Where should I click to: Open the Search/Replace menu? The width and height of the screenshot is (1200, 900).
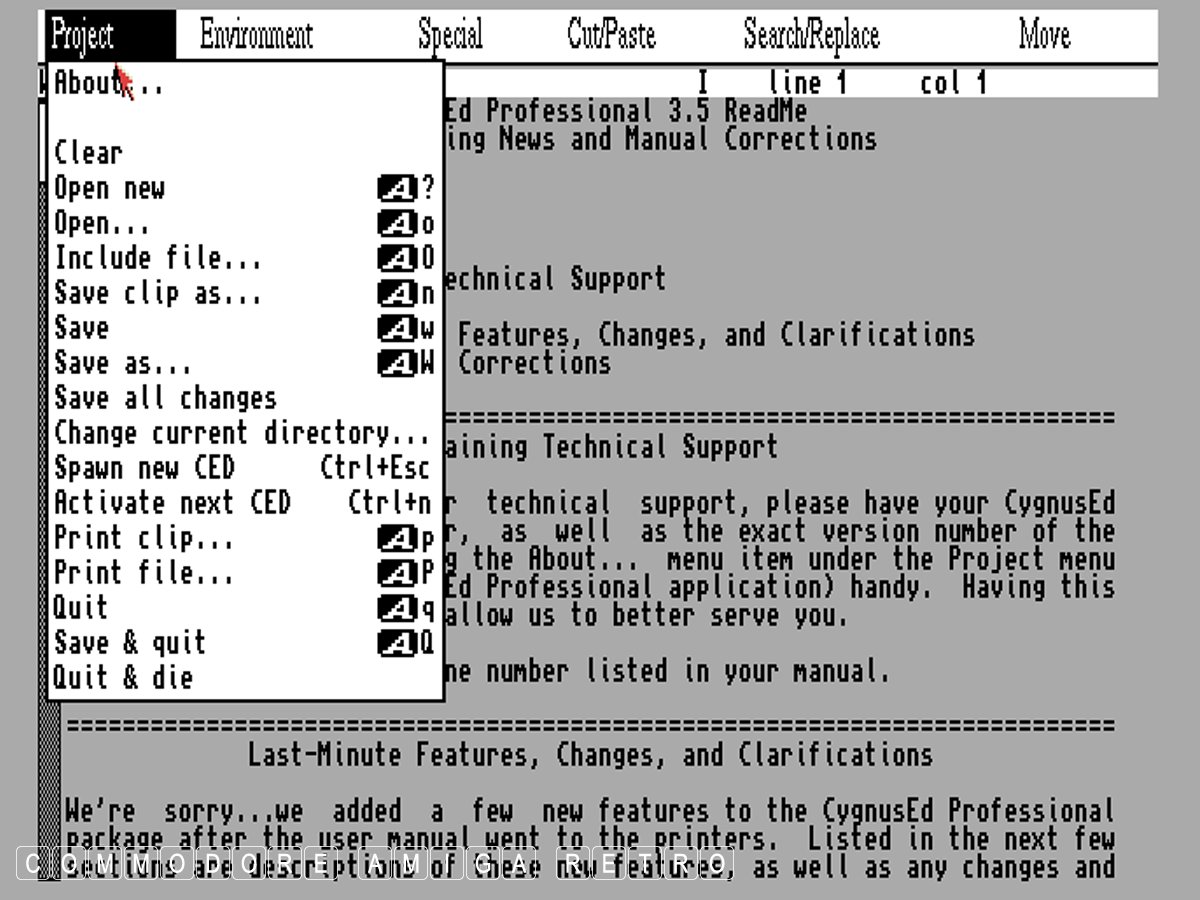pyautogui.click(x=811, y=36)
